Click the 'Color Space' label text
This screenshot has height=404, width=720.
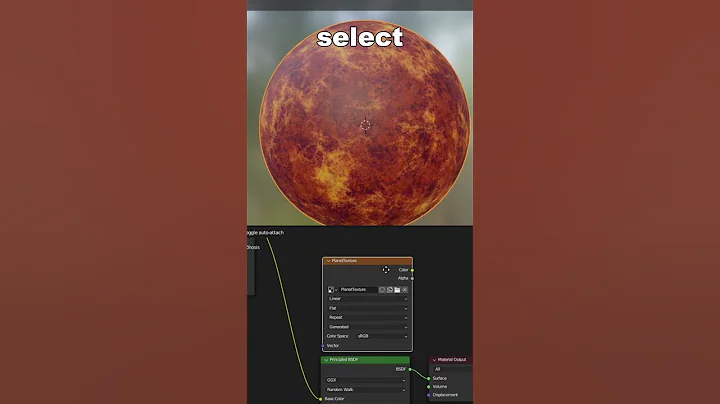[x=338, y=336]
